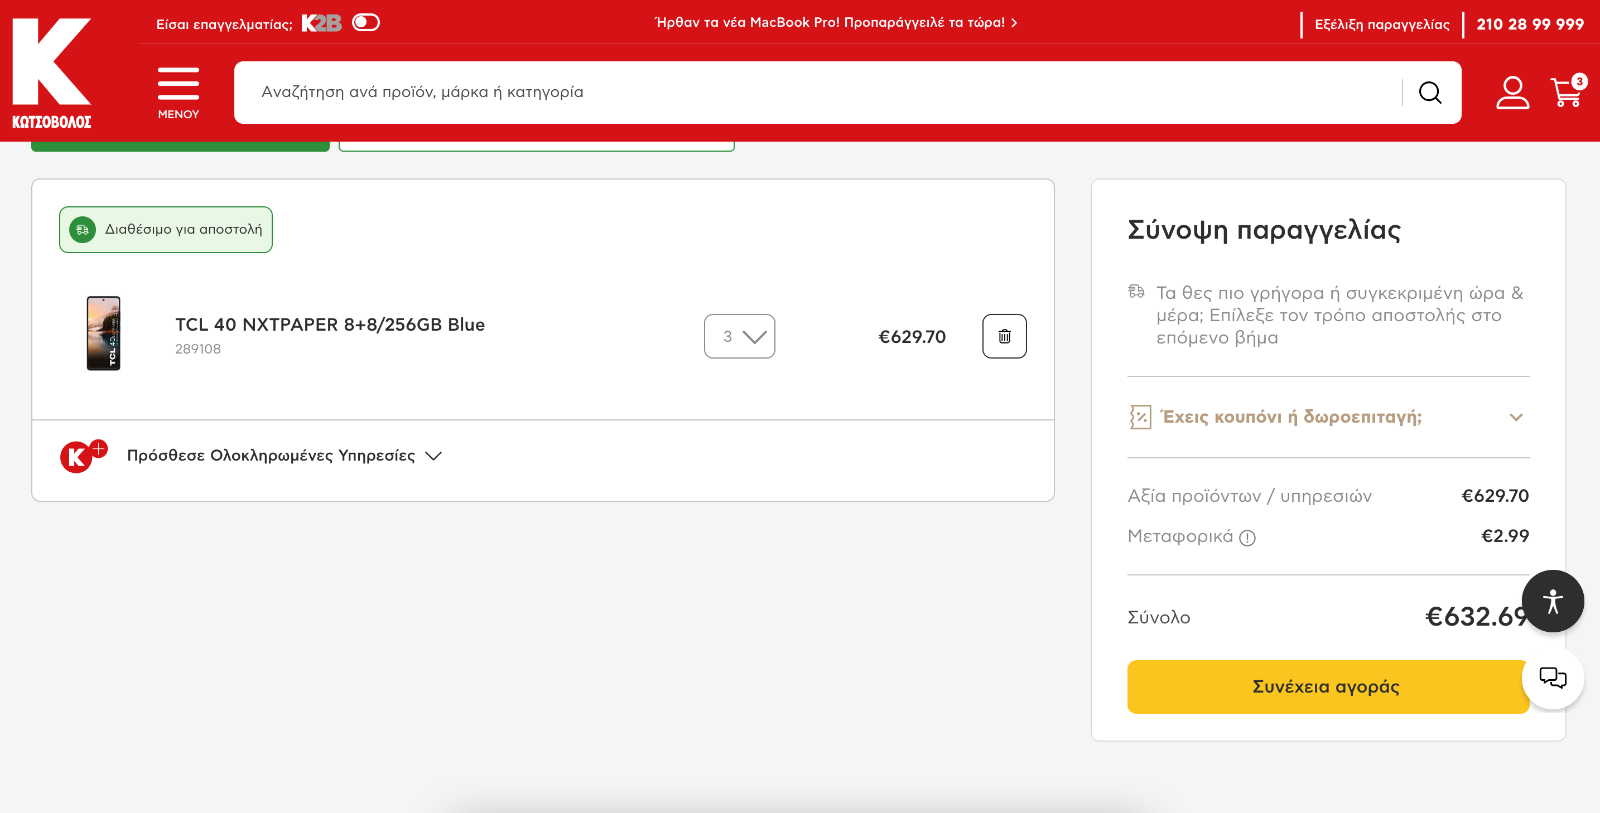Open the hamburger menu (ΜΕΝΟΥ)
Viewport: 1600px width, 813px height.
point(178,92)
